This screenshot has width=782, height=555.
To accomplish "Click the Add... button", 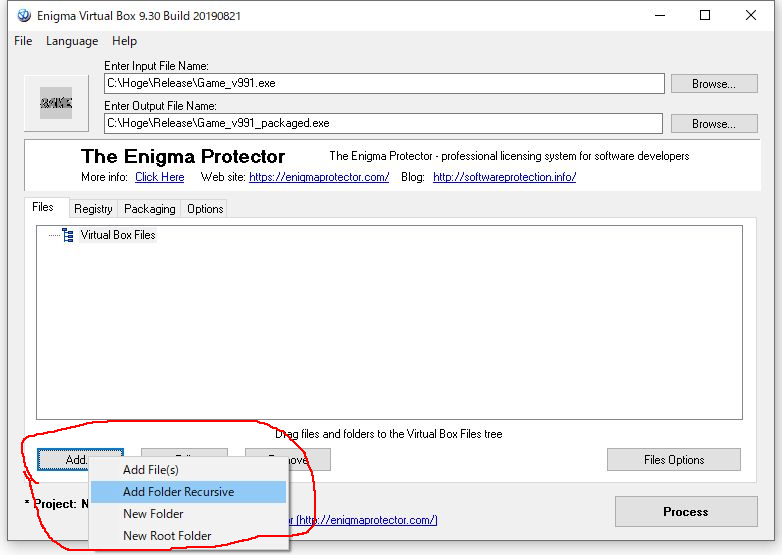I will pos(63,459).
